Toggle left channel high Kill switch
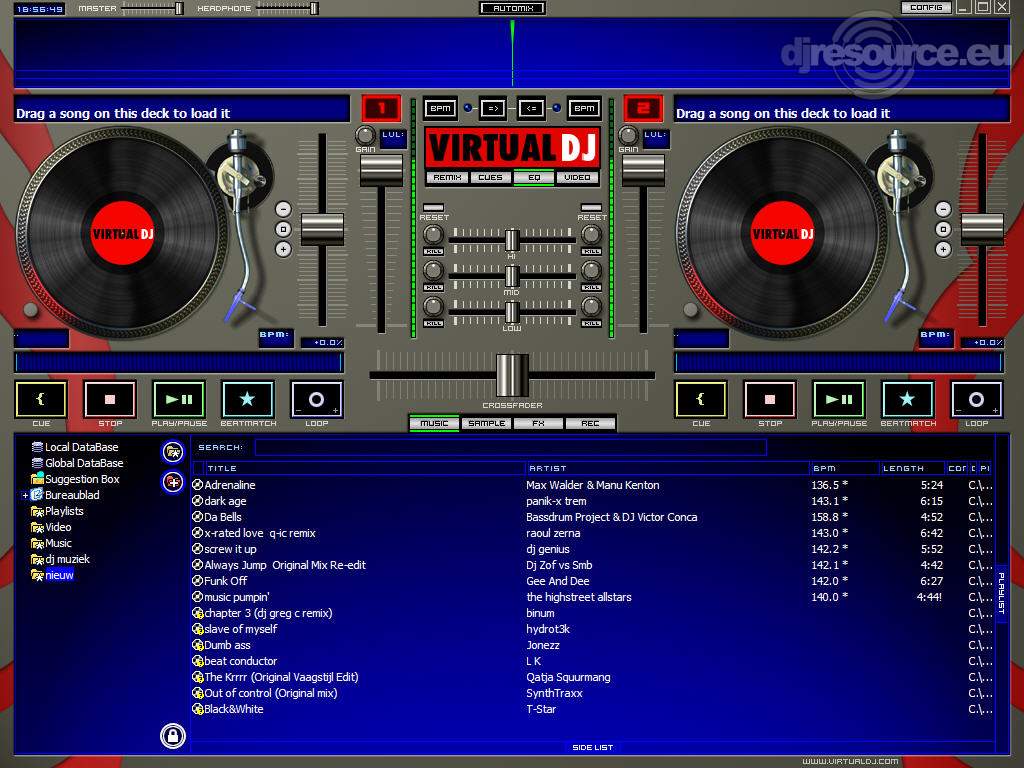This screenshot has width=1024, height=768. 434,251
